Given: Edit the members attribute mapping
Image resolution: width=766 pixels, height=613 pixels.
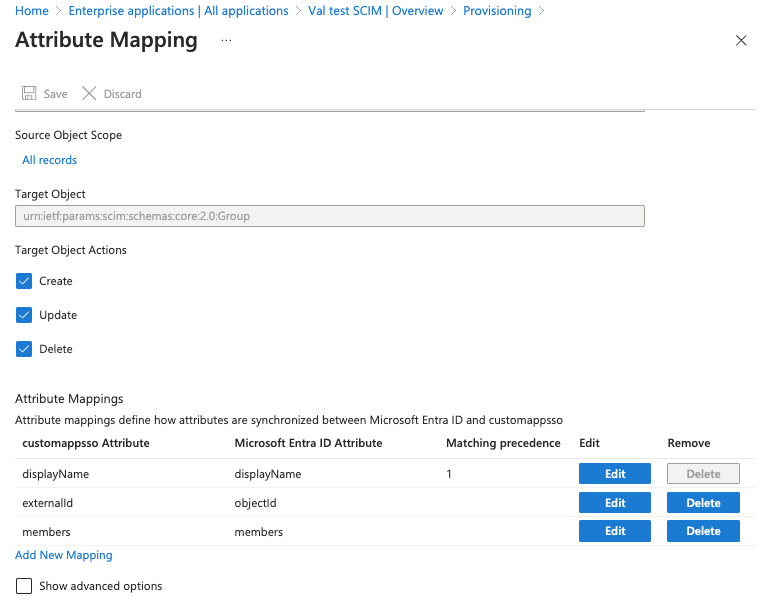Looking at the screenshot, I should (615, 531).
